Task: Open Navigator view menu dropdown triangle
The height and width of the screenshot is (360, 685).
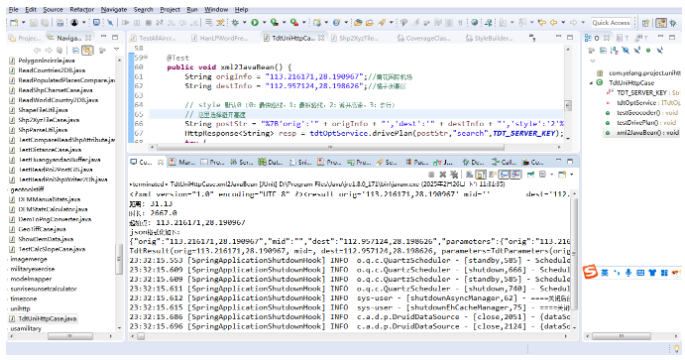Action: pyautogui.click(x=116, y=50)
